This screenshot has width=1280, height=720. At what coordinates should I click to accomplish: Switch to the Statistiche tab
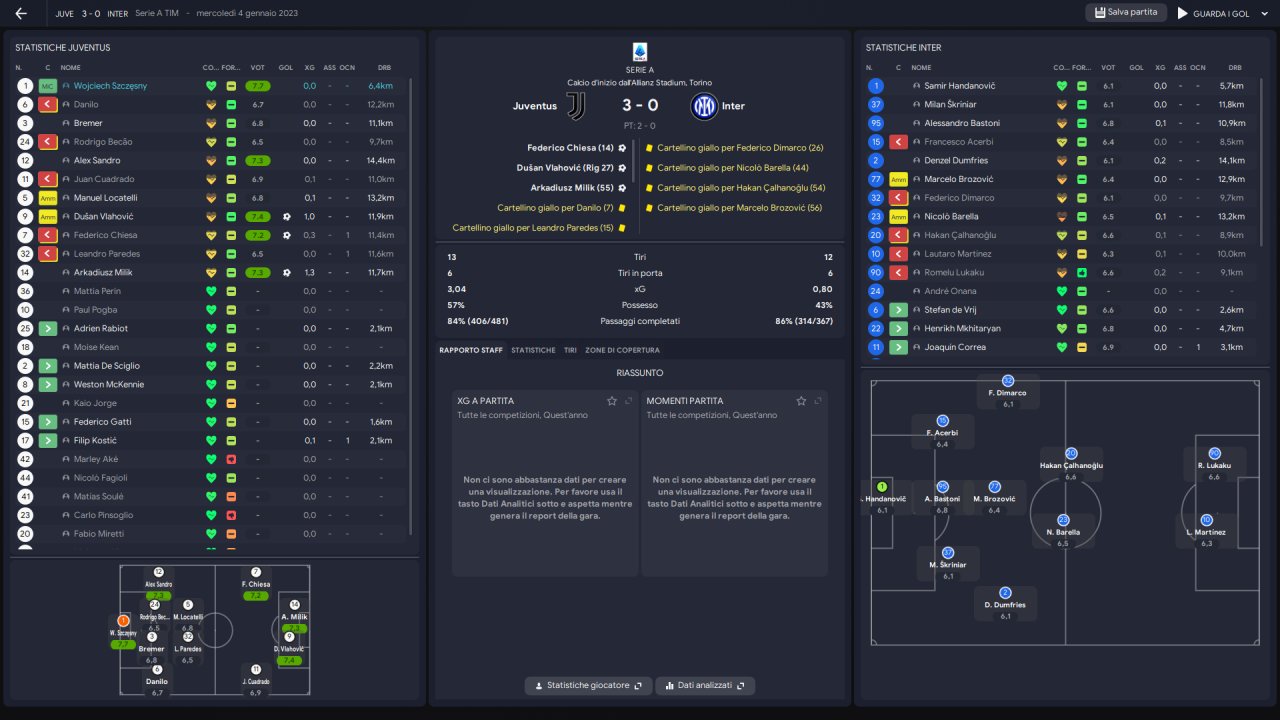pyautogui.click(x=533, y=350)
